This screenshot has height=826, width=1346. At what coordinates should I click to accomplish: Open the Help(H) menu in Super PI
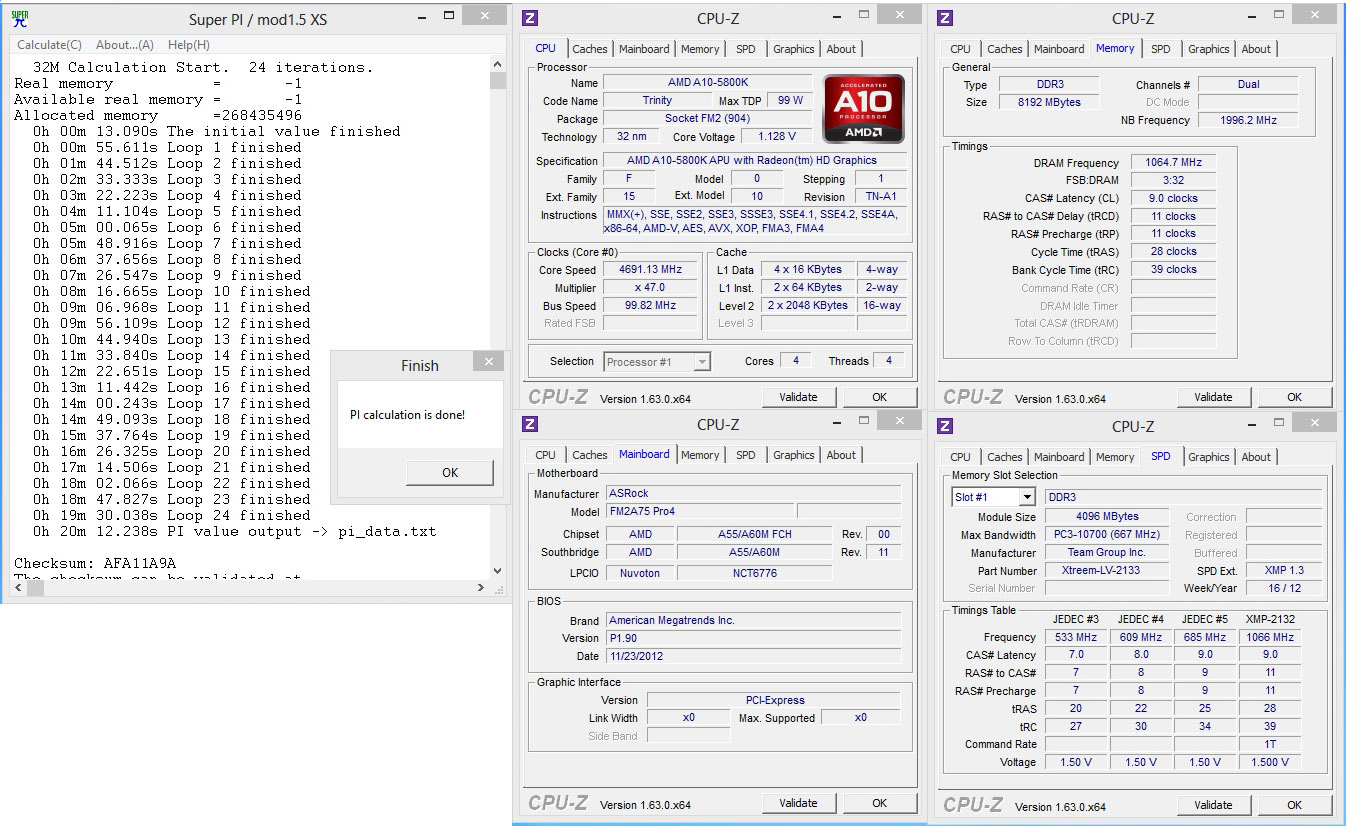click(x=189, y=45)
